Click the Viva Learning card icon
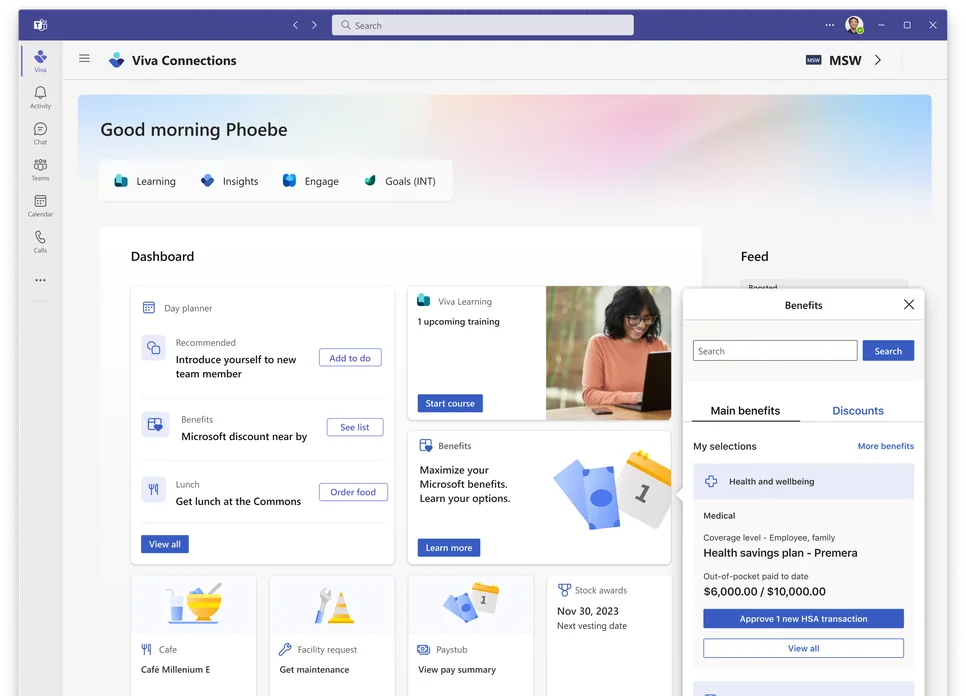Viewport: 966px width, 696px height. 423,300
